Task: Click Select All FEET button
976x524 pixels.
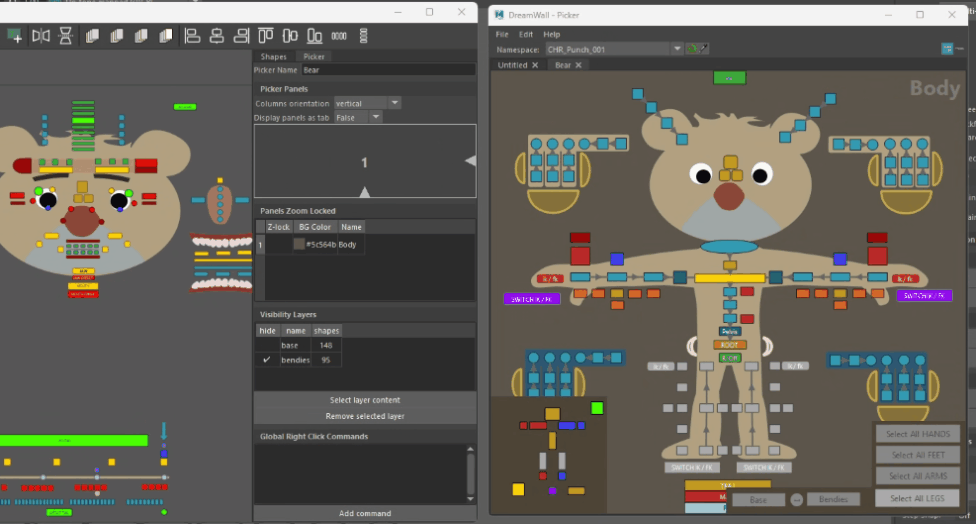Action: pos(918,455)
